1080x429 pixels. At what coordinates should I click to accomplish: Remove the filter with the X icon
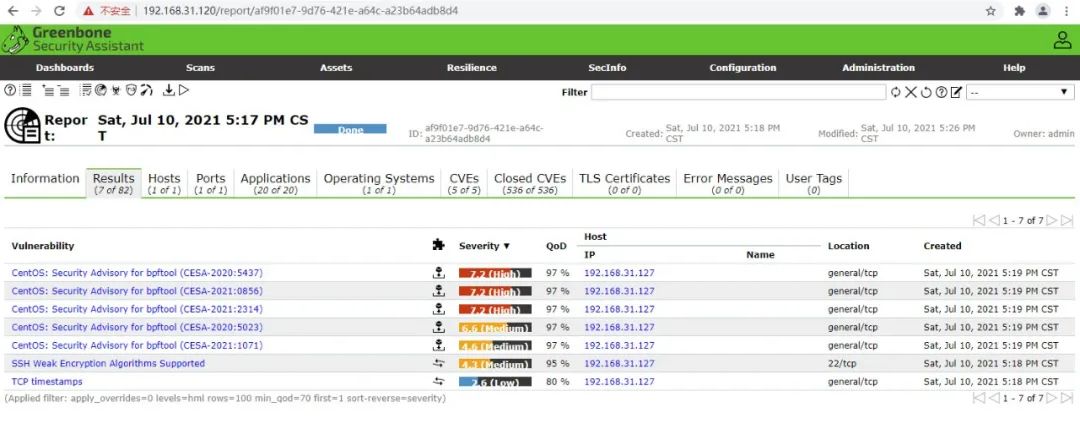911,92
